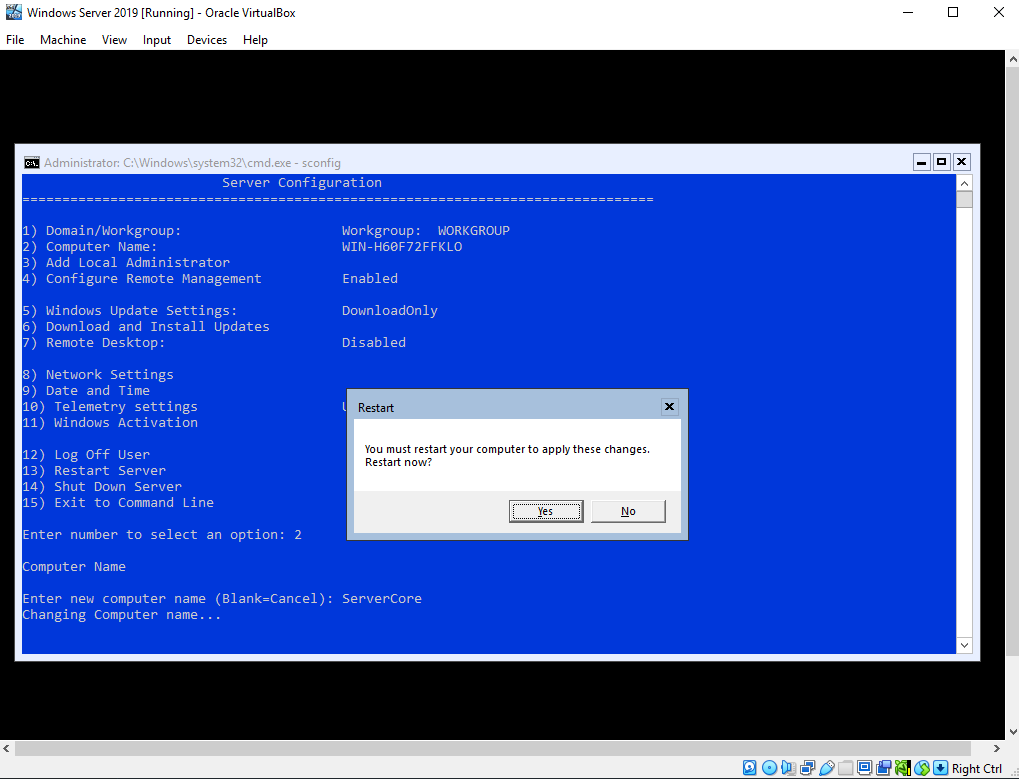Click the shared folders status icon
1019x779 pixels.
845,768
